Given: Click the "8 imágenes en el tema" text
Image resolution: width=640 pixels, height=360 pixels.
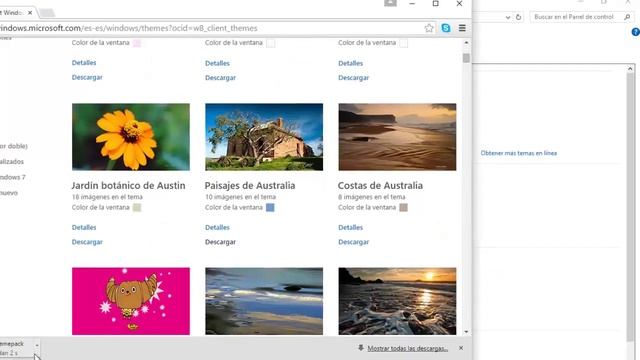Looking at the screenshot, I should pos(372,197).
